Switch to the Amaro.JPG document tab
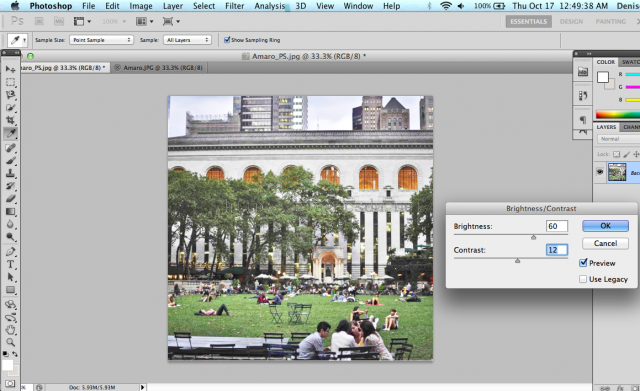640x391 pixels. [x=163, y=68]
